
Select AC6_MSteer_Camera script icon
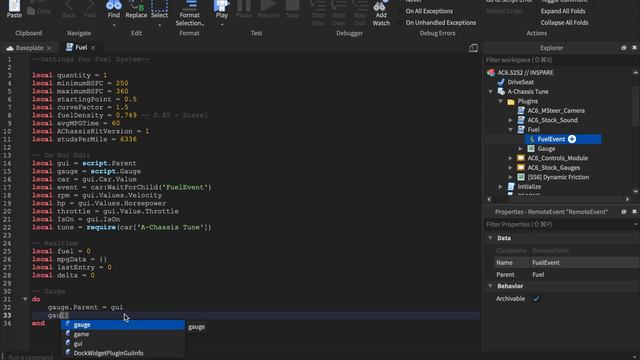[521, 111]
